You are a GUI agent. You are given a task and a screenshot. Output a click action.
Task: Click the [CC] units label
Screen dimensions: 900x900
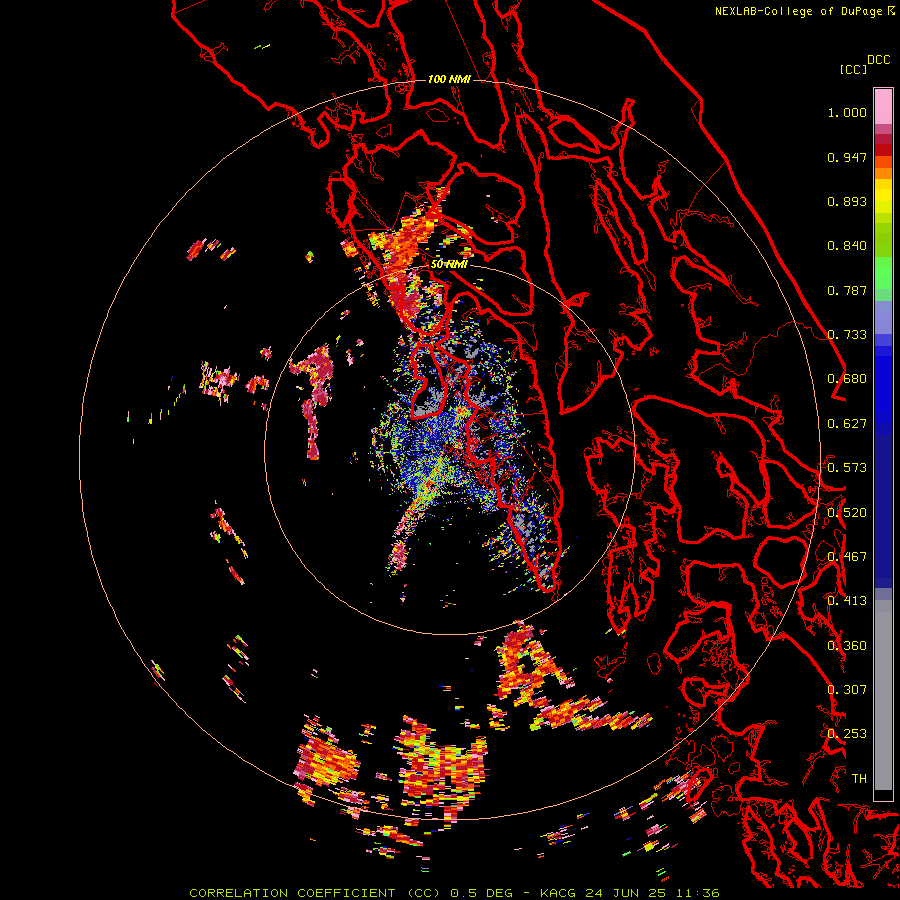click(x=853, y=69)
